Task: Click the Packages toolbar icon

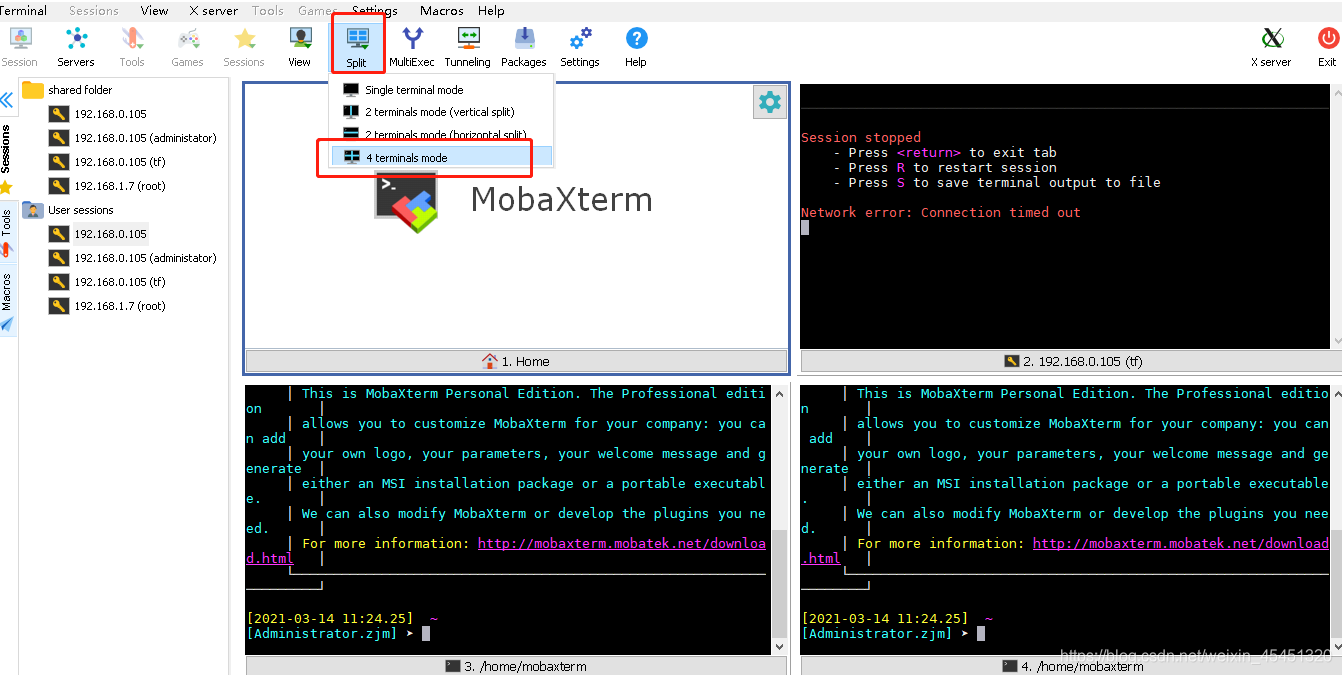Action: tap(524, 46)
